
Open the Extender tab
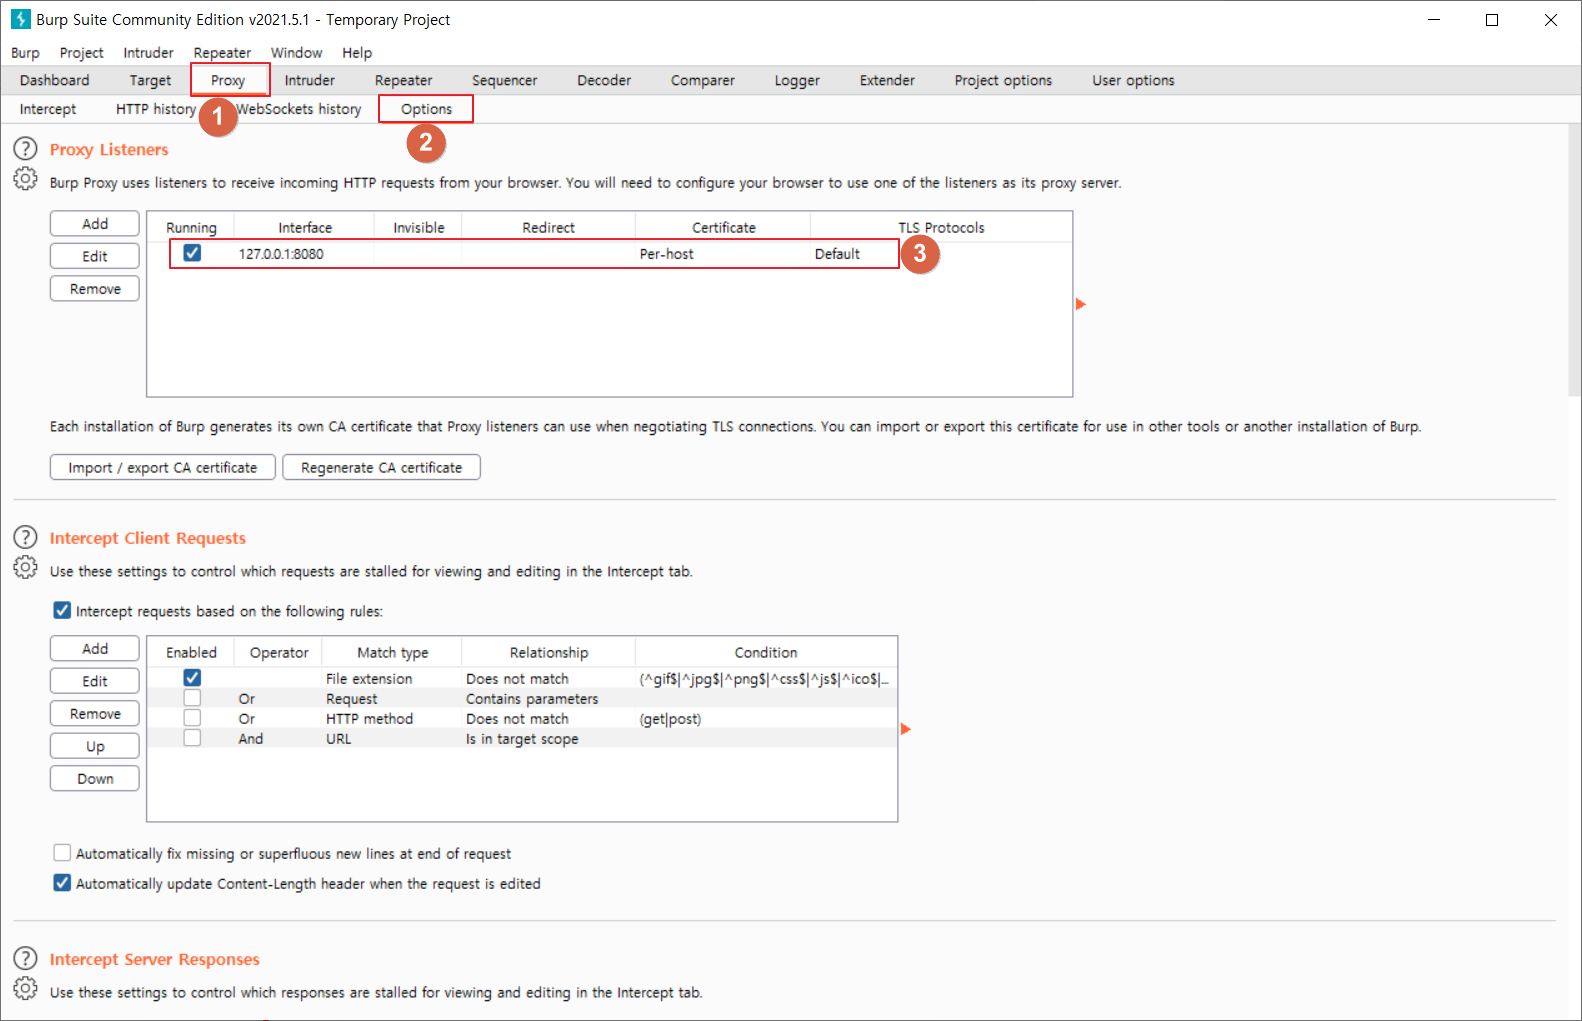click(x=887, y=80)
